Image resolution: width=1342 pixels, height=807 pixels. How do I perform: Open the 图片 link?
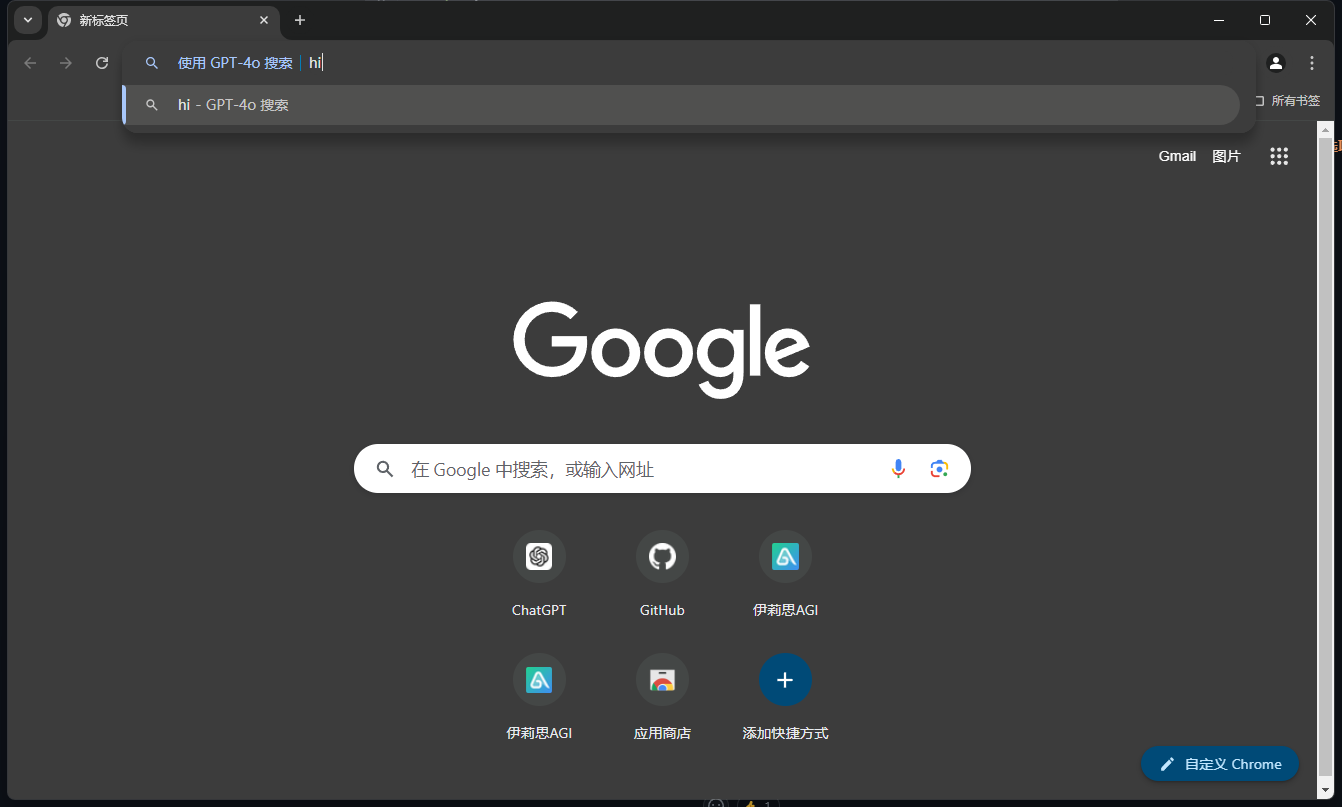pos(1227,156)
